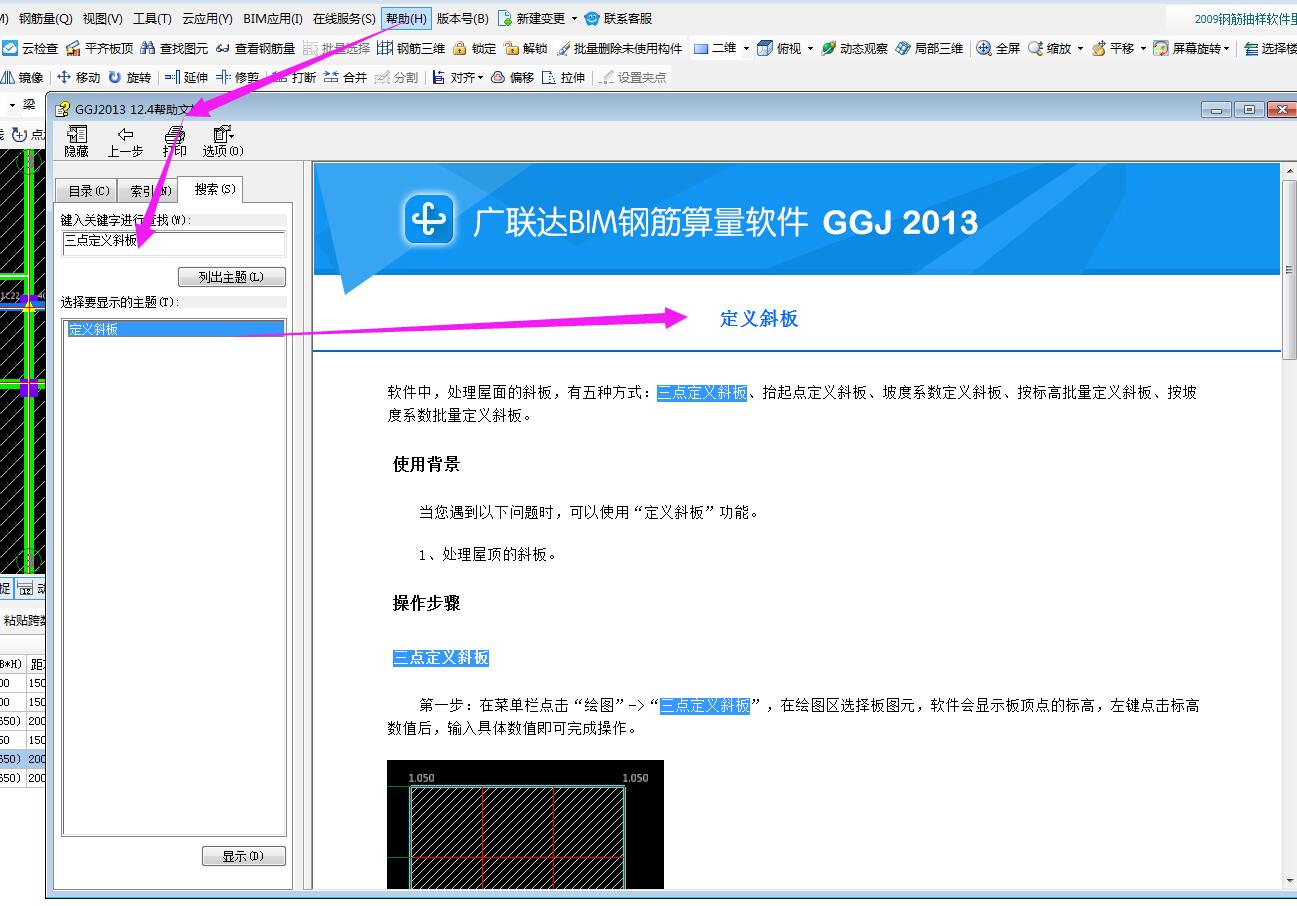Click the 偏移 offset tool

pyautogui.click(x=512, y=77)
